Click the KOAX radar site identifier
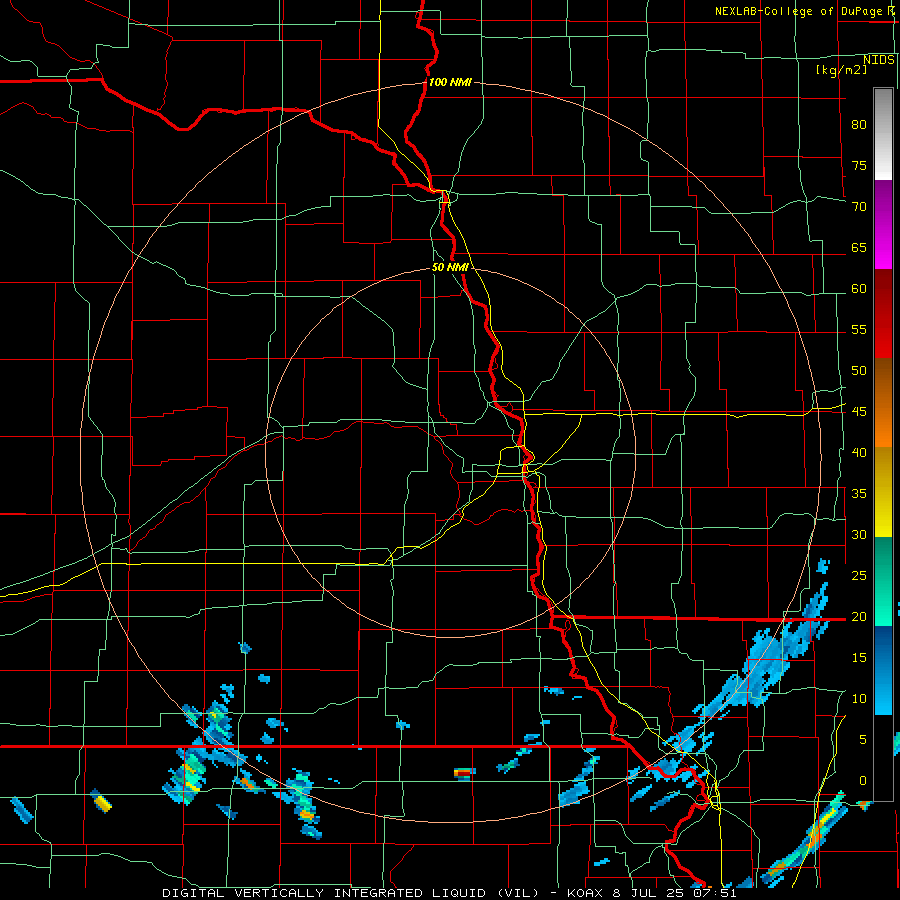Viewport: 900px width, 900px height. [587, 893]
